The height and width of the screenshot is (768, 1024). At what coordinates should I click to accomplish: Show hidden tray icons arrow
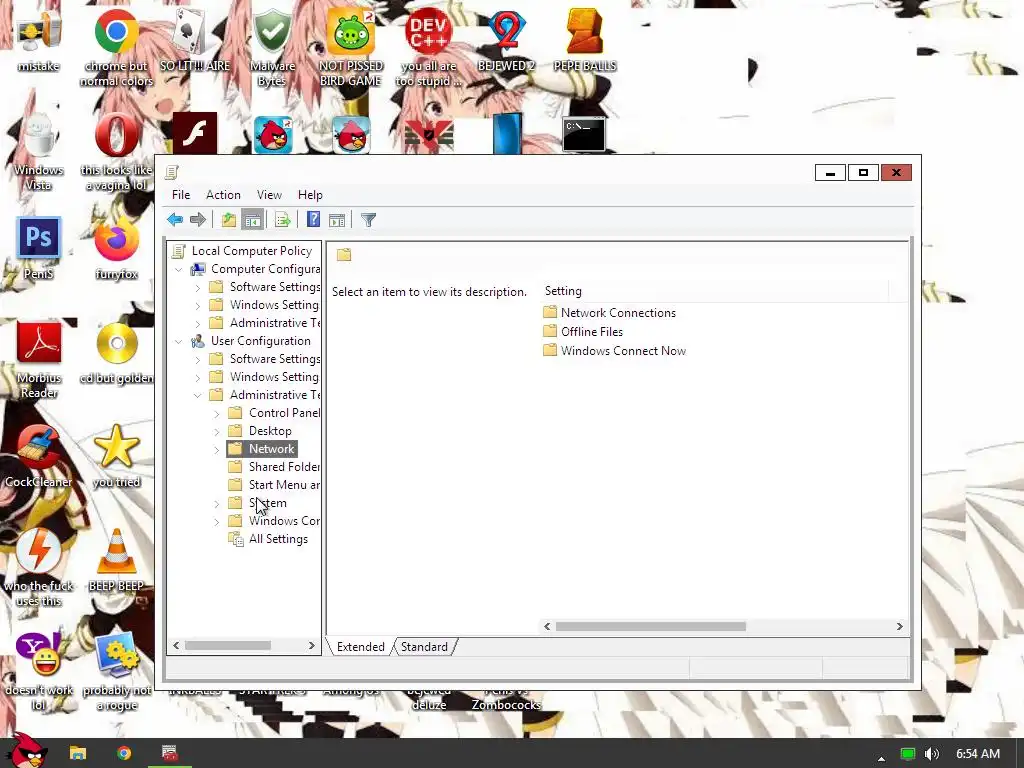point(881,758)
